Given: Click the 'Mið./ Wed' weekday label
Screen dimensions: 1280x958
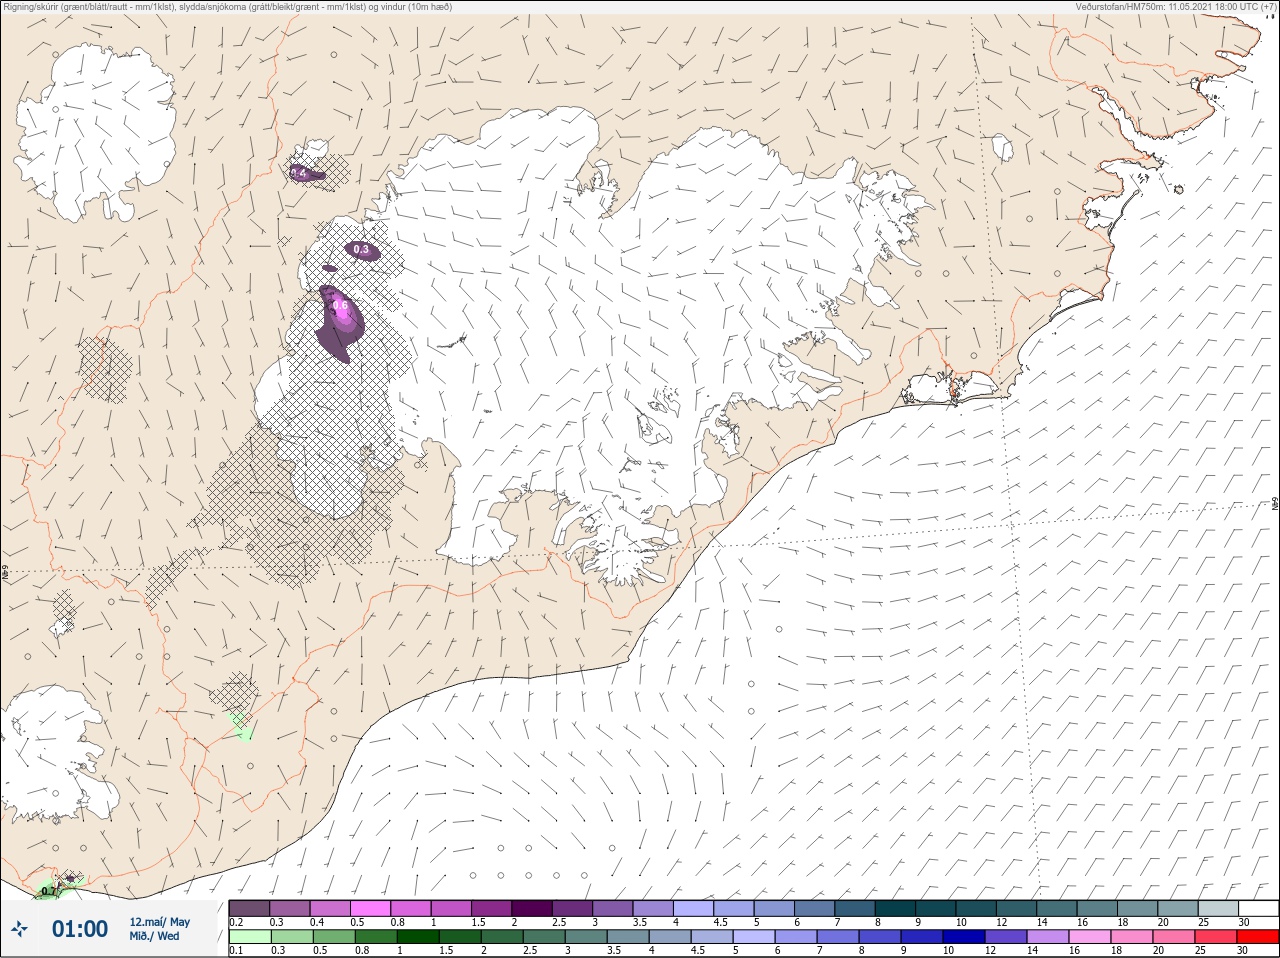Looking at the screenshot, I should pos(154,936).
